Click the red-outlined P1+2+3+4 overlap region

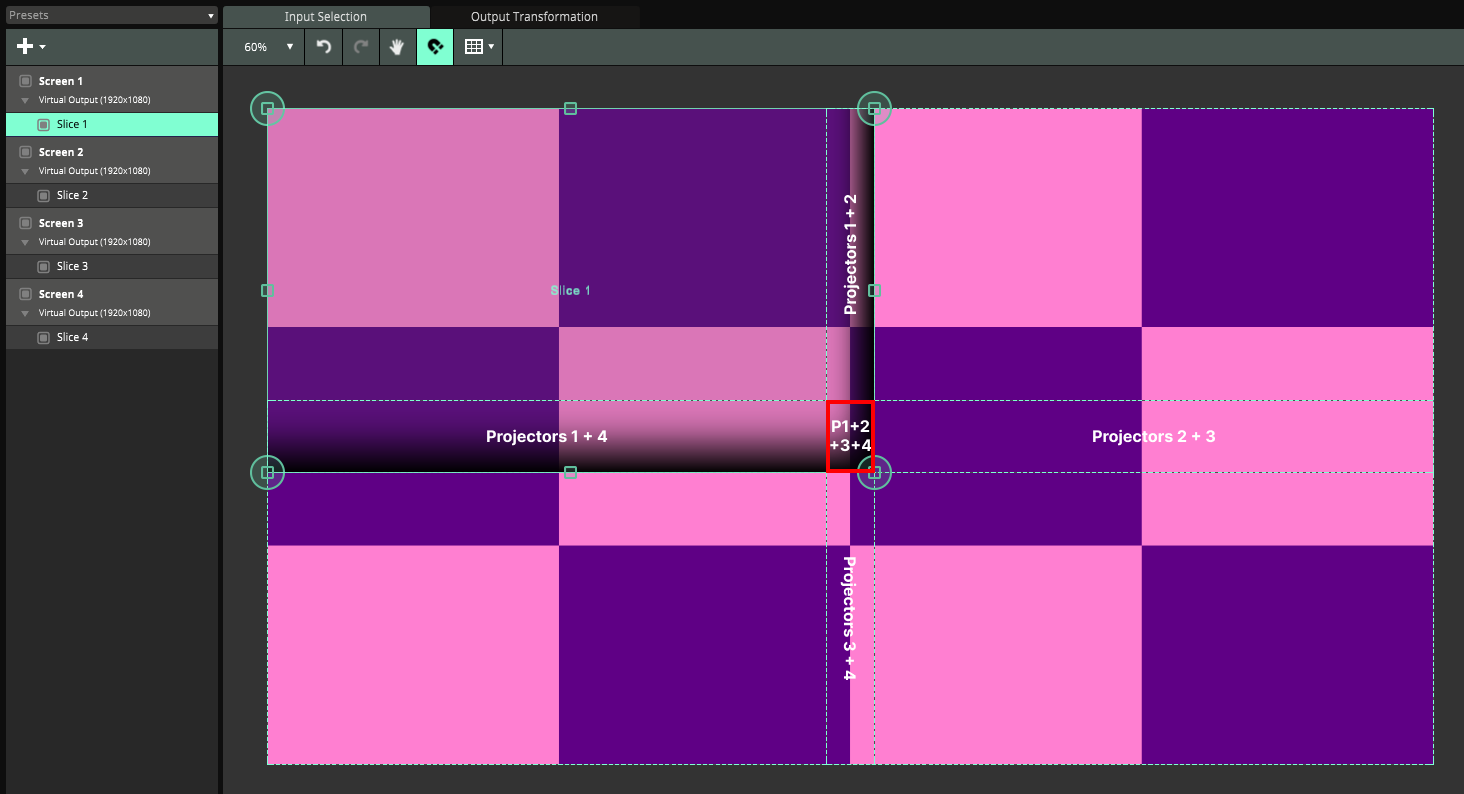[x=850, y=436]
